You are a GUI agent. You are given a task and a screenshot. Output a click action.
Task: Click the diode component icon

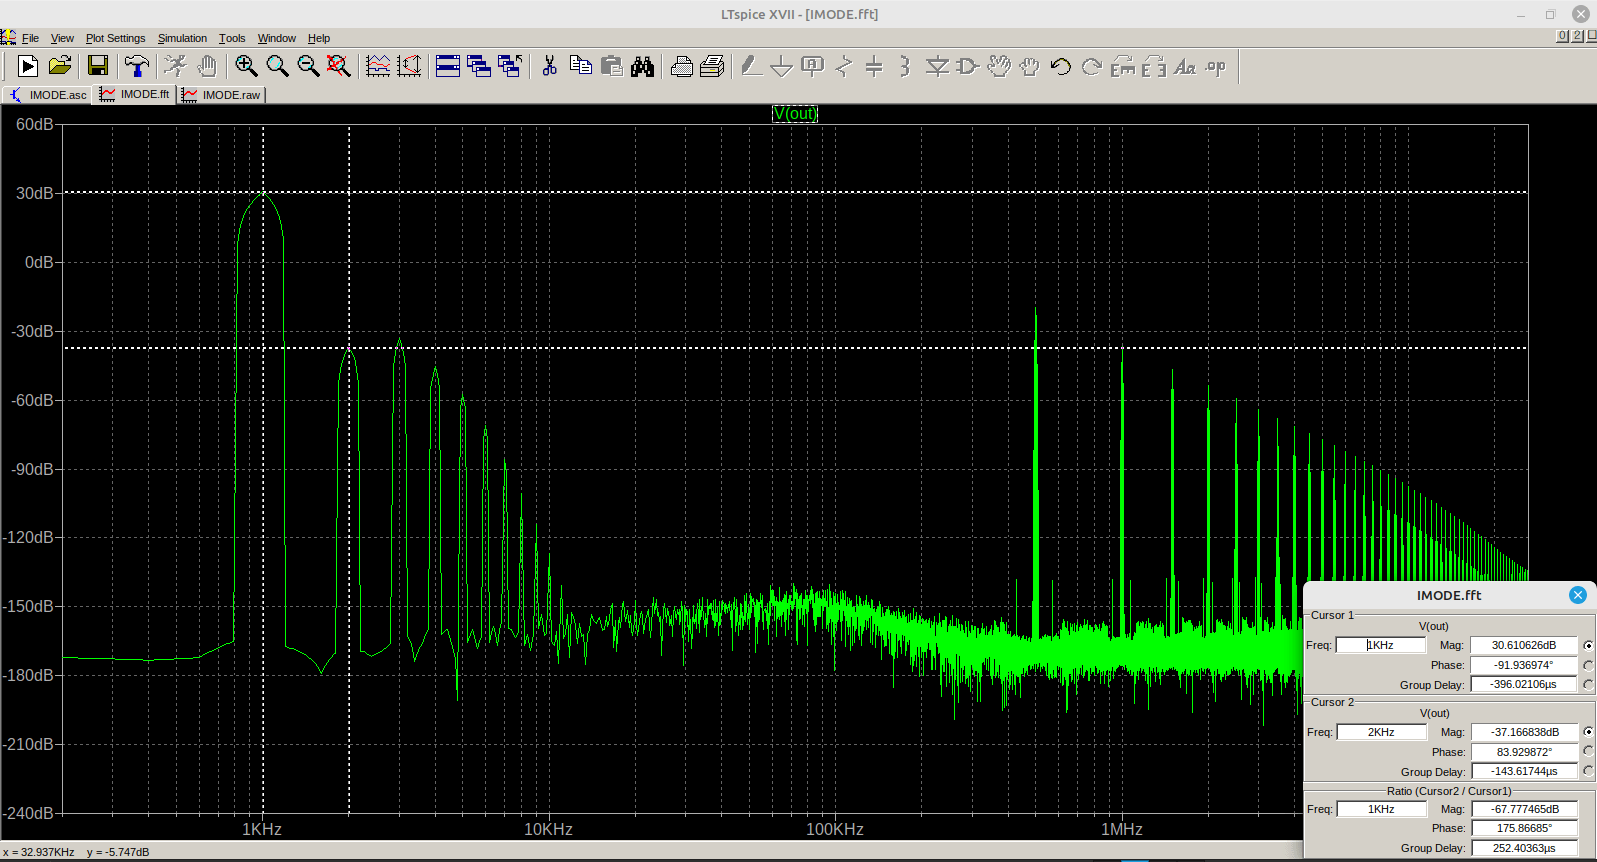pos(937,66)
